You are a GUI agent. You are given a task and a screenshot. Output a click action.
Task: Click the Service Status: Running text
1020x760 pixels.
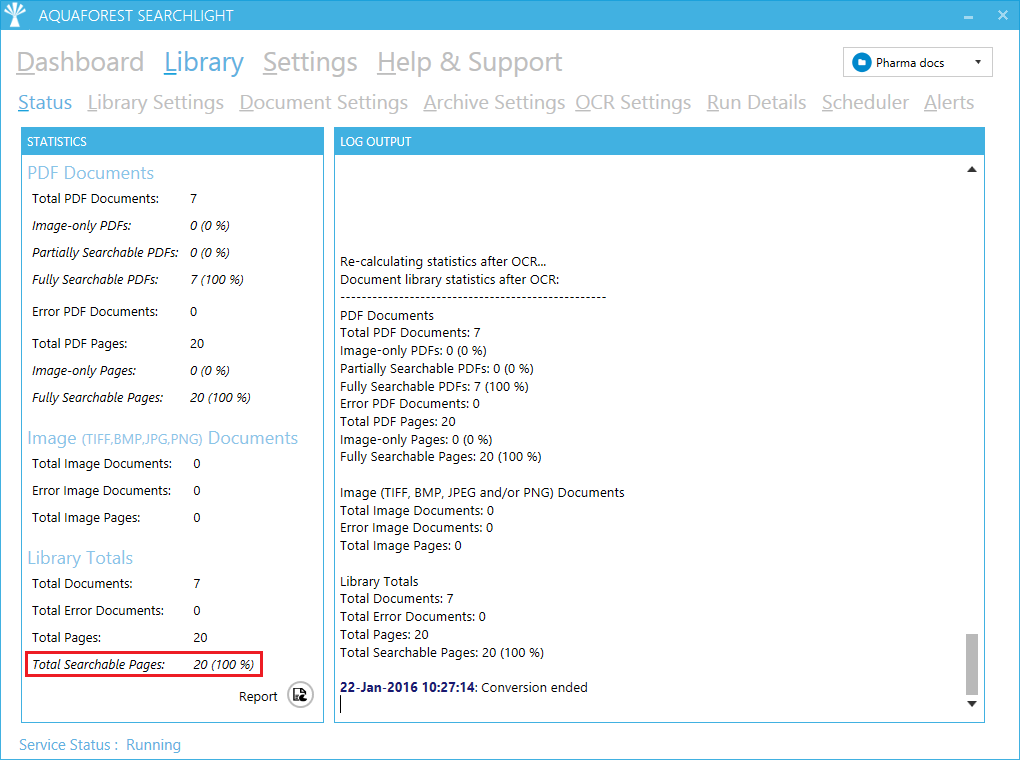[x=100, y=744]
